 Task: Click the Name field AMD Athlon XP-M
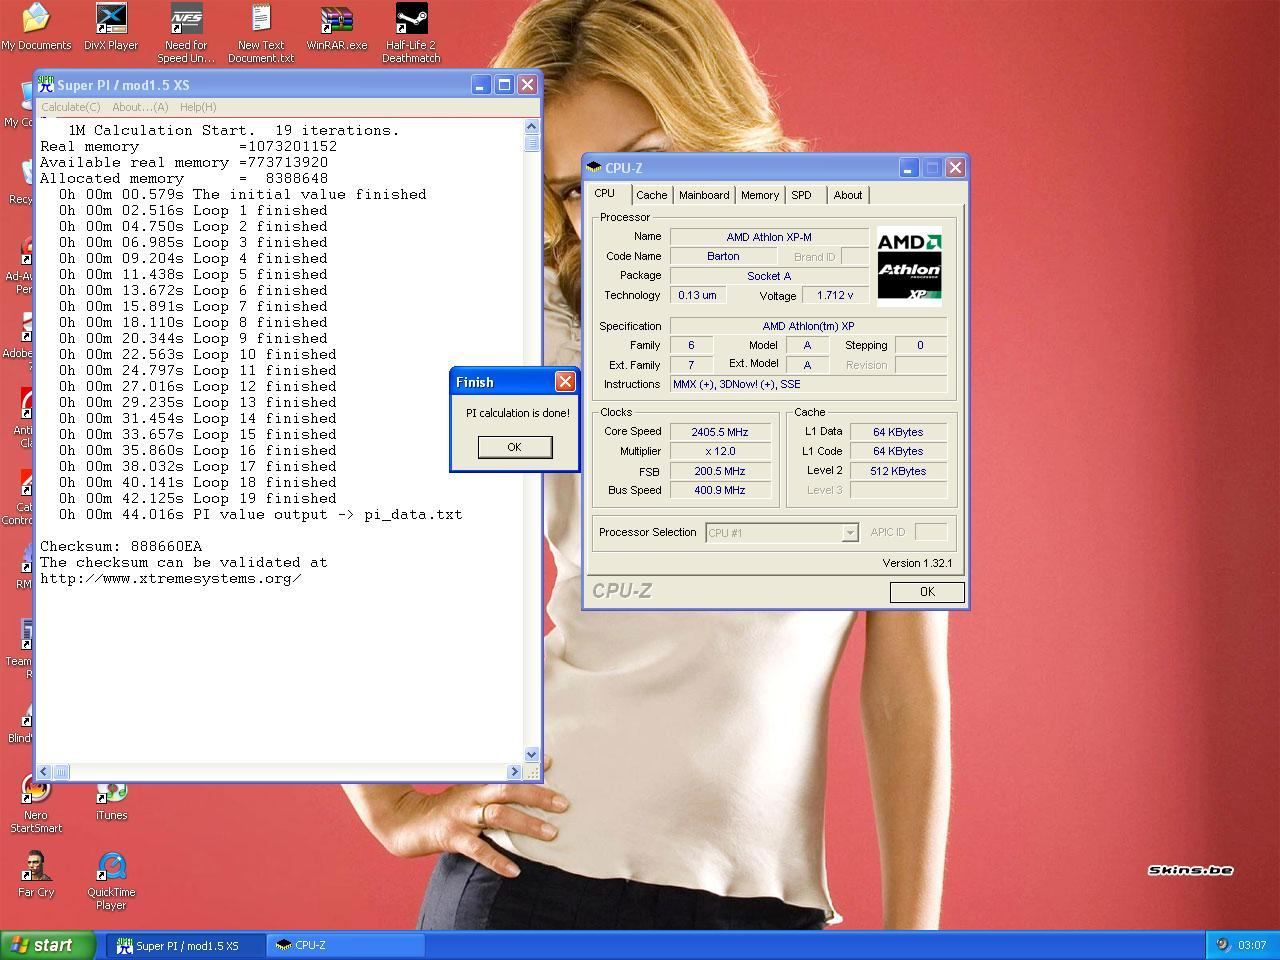(769, 237)
